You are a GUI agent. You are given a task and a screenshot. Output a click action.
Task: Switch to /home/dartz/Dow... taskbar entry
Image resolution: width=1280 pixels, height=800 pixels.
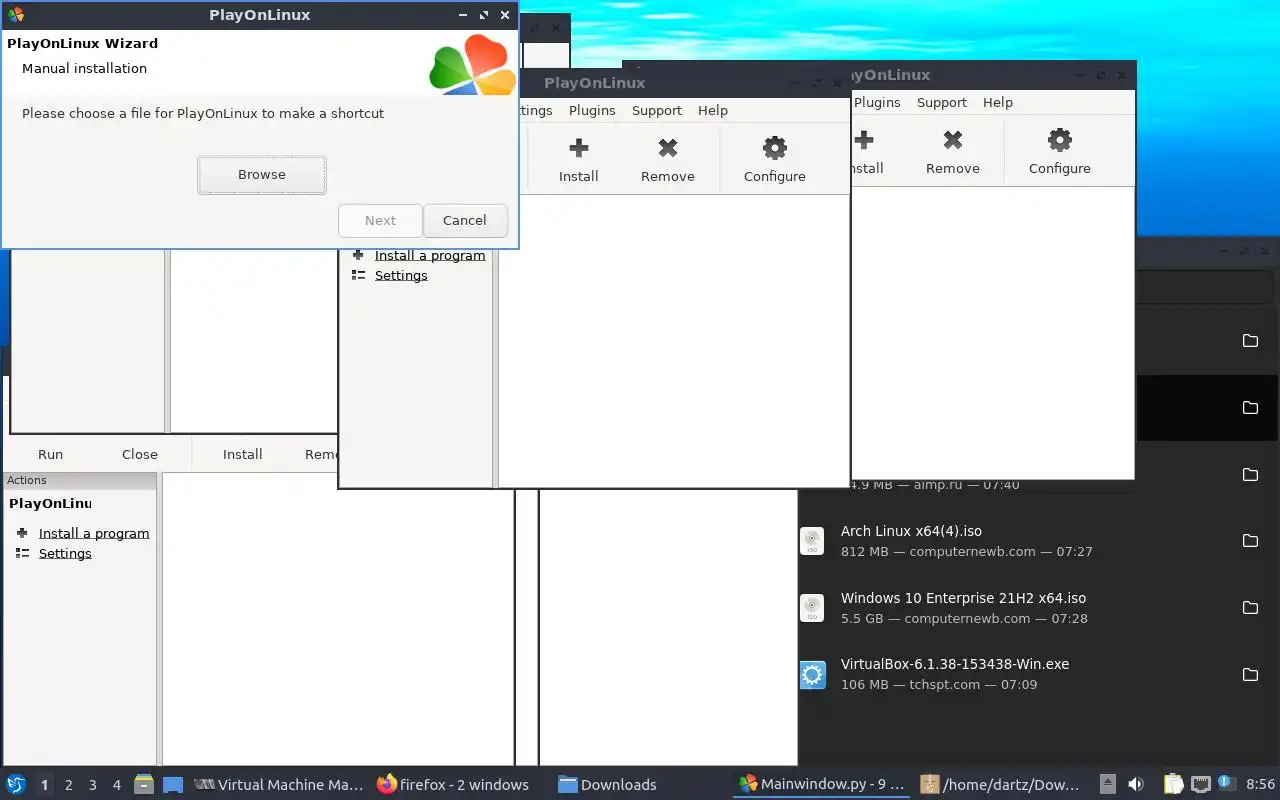999,785
